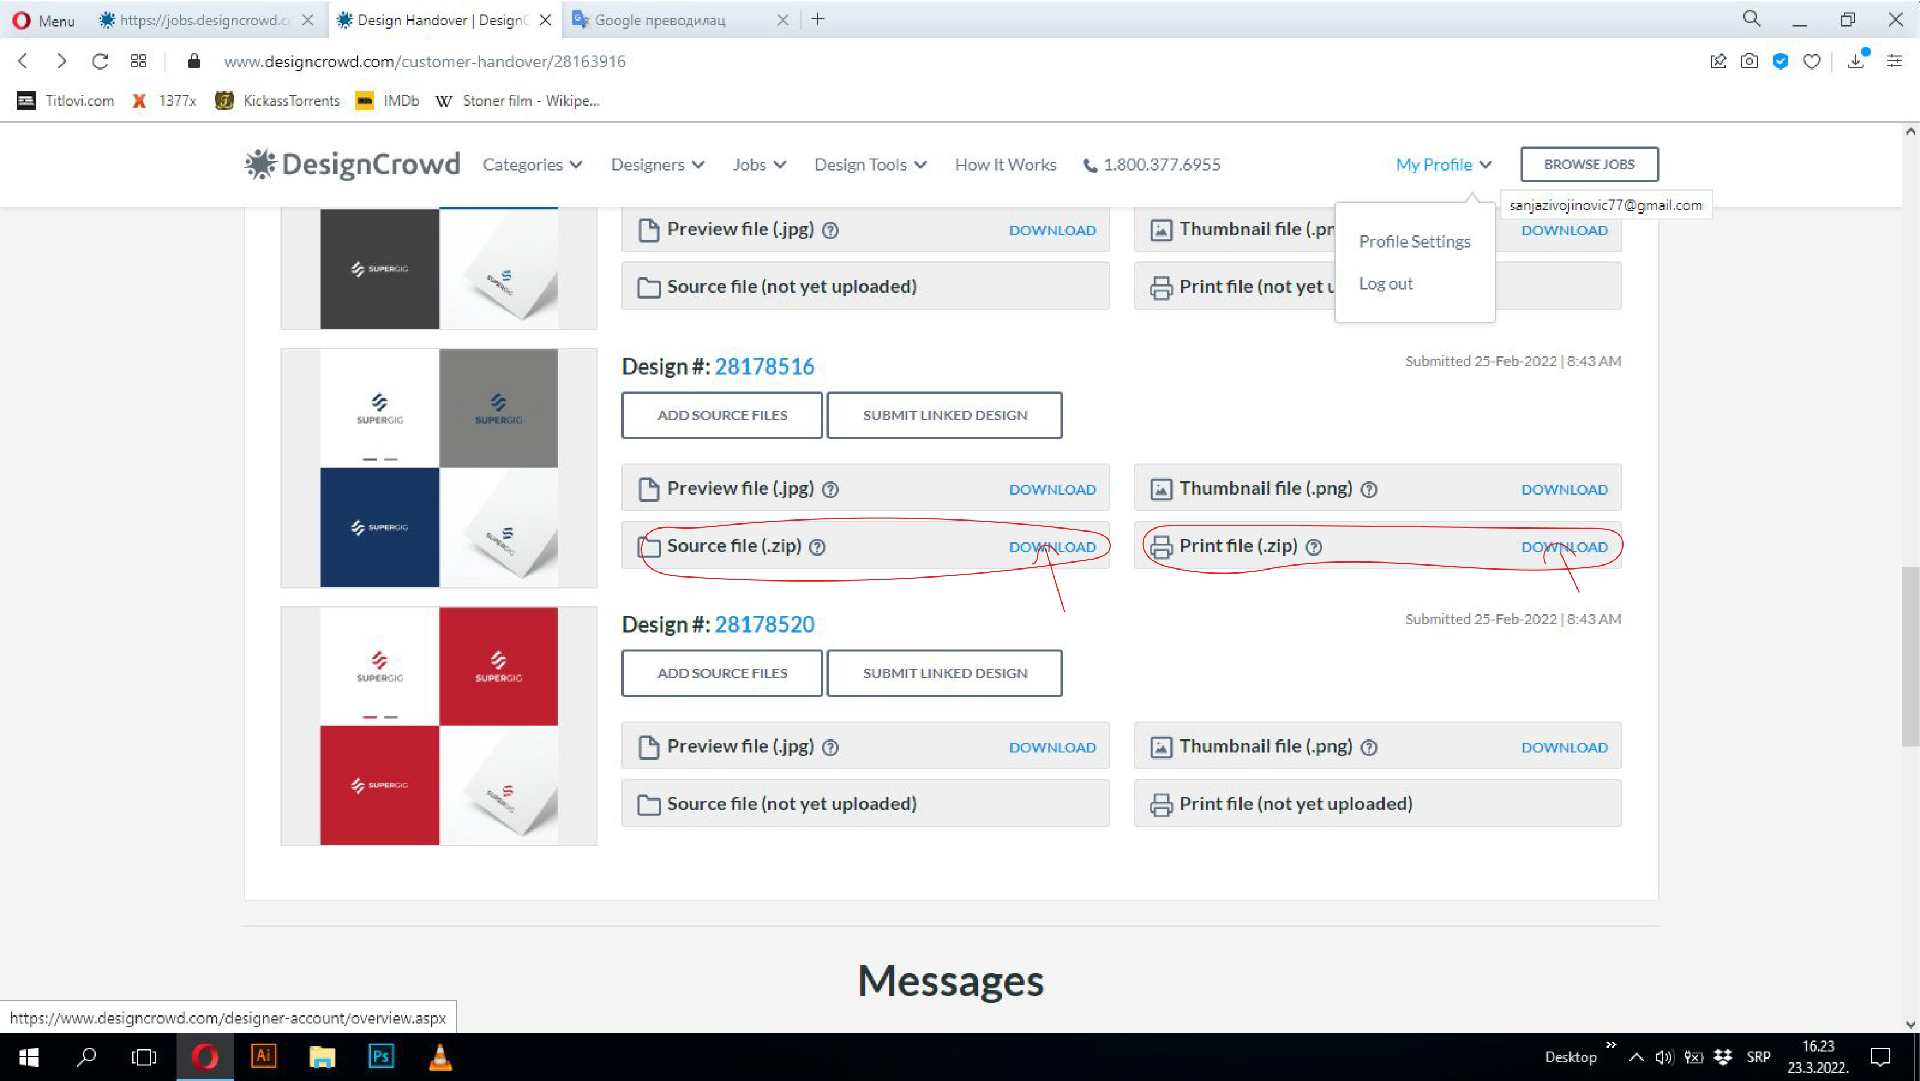
Task: Click BROWSE JOBS button
Action: (x=1588, y=164)
